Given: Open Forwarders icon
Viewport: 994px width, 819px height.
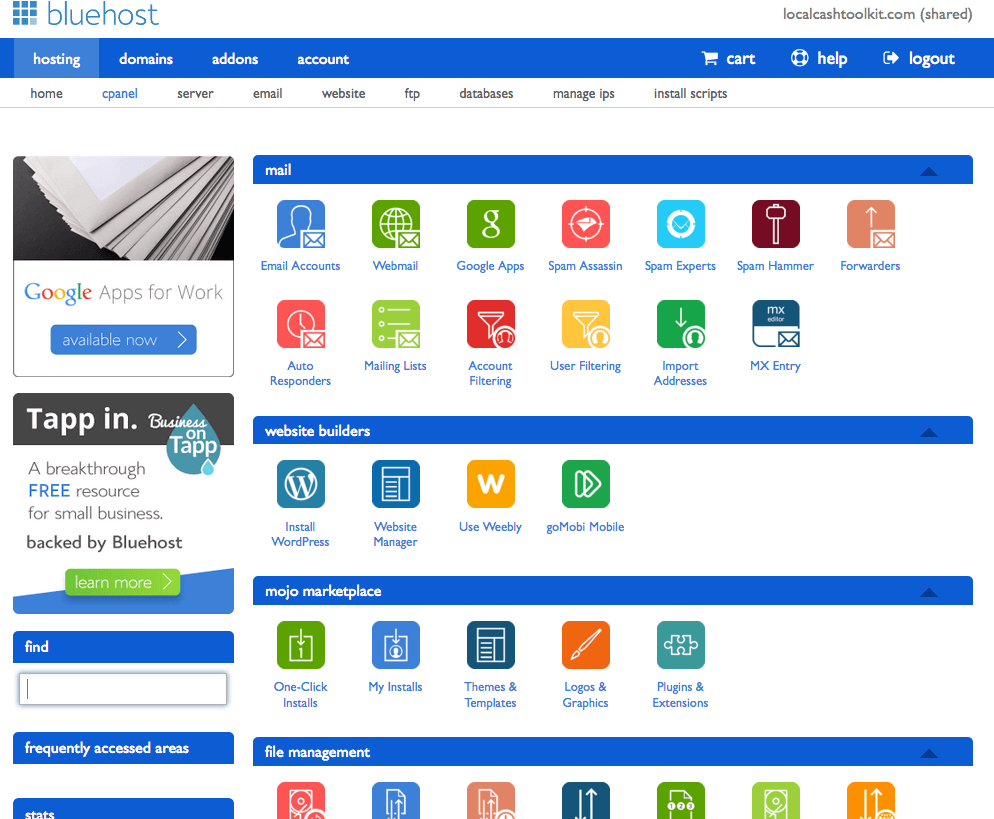Looking at the screenshot, I should 871,224.
